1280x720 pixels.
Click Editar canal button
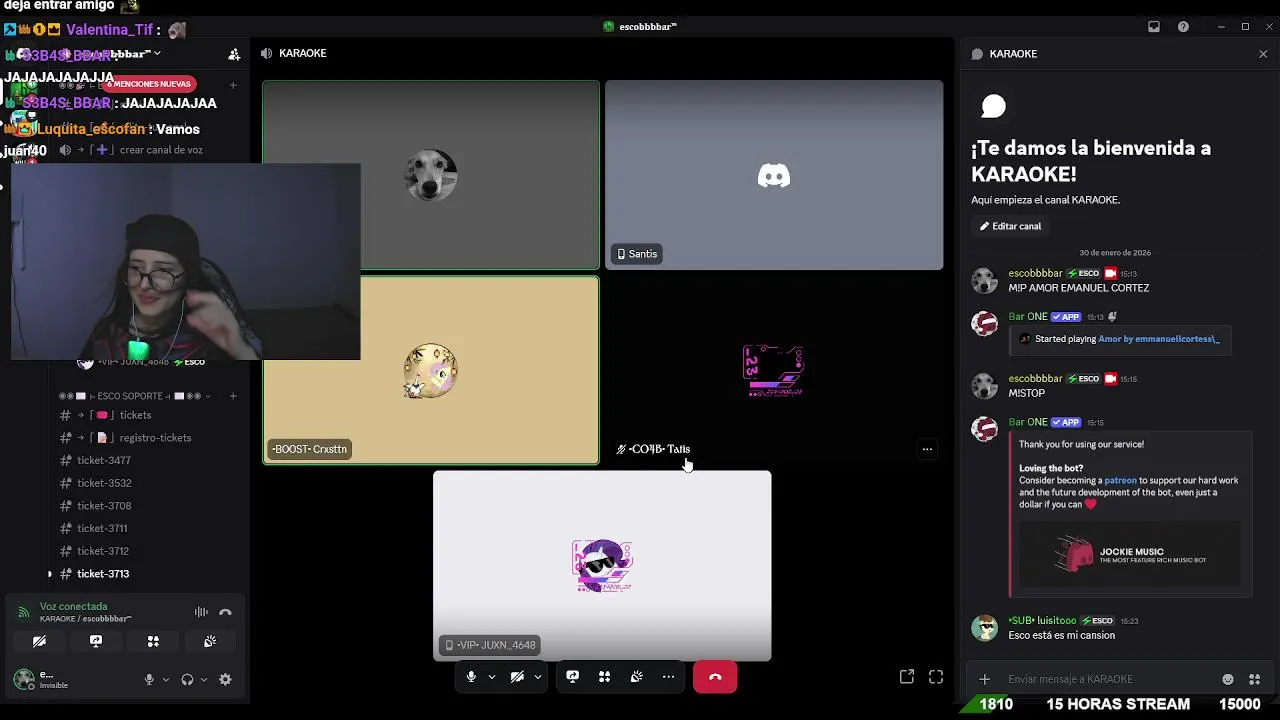pos(1010,226)
